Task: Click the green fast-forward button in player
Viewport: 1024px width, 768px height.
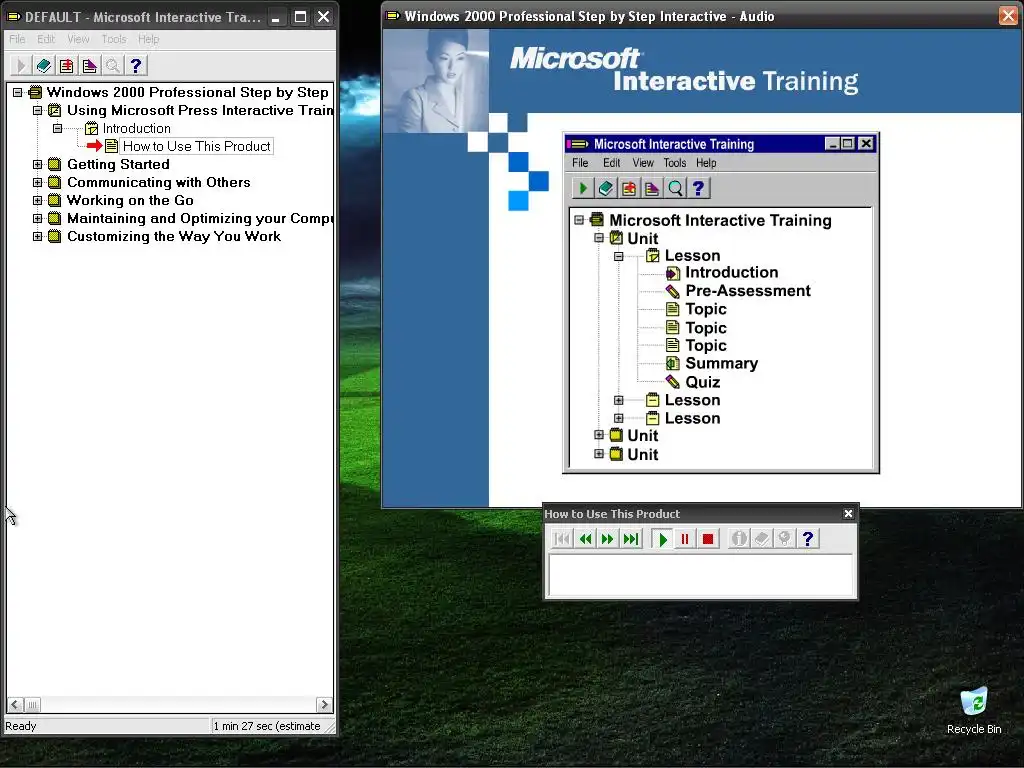Action: pyautogui.click(x=607, y=539)
